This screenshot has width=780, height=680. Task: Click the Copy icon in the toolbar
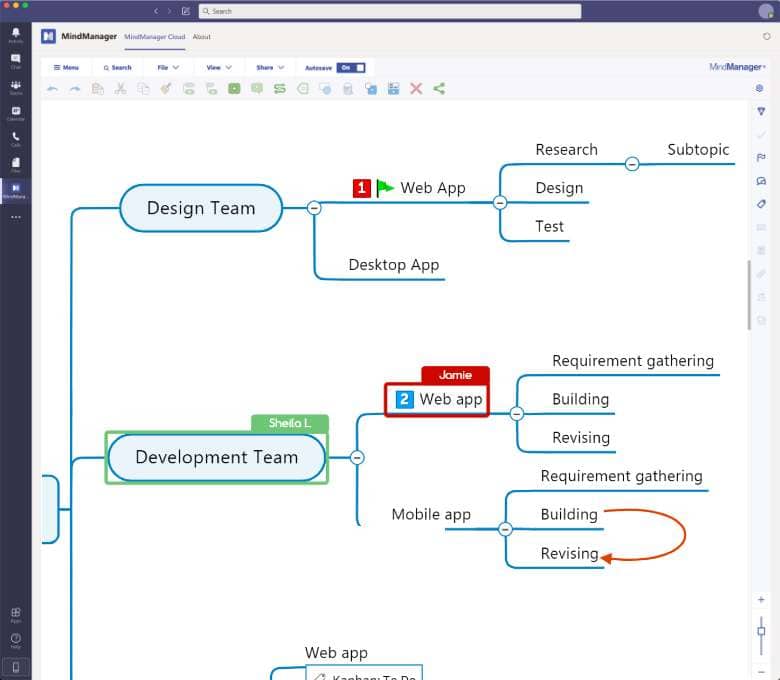coord(143,89)
